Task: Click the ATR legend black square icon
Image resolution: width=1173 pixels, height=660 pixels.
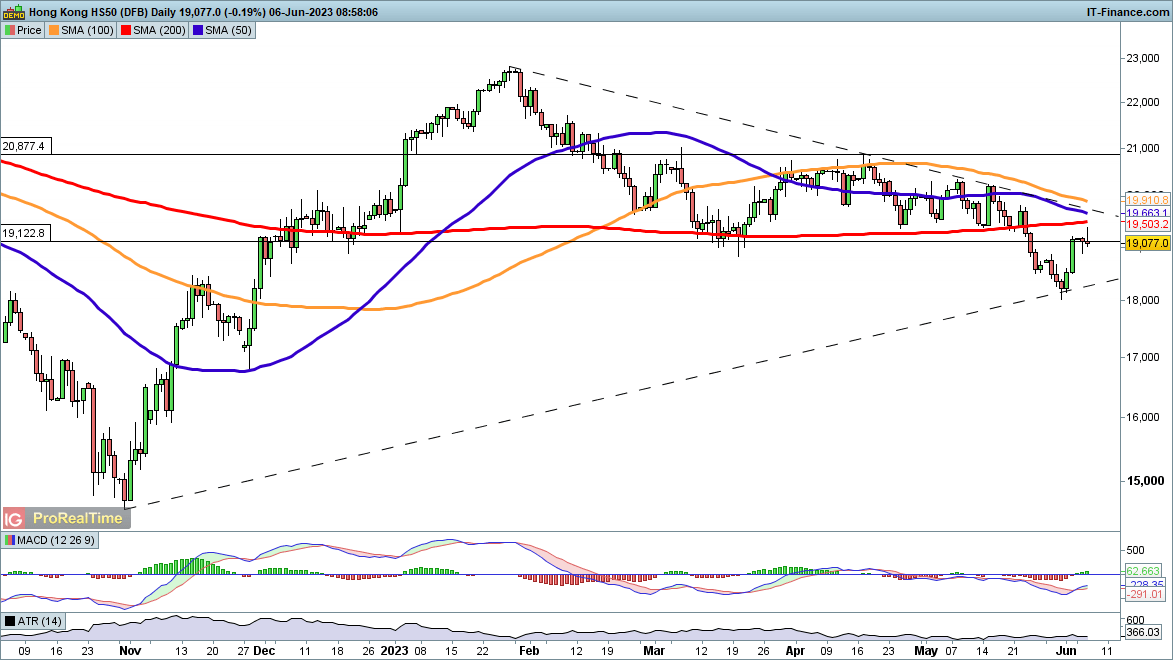Action: tap(10, 621)
